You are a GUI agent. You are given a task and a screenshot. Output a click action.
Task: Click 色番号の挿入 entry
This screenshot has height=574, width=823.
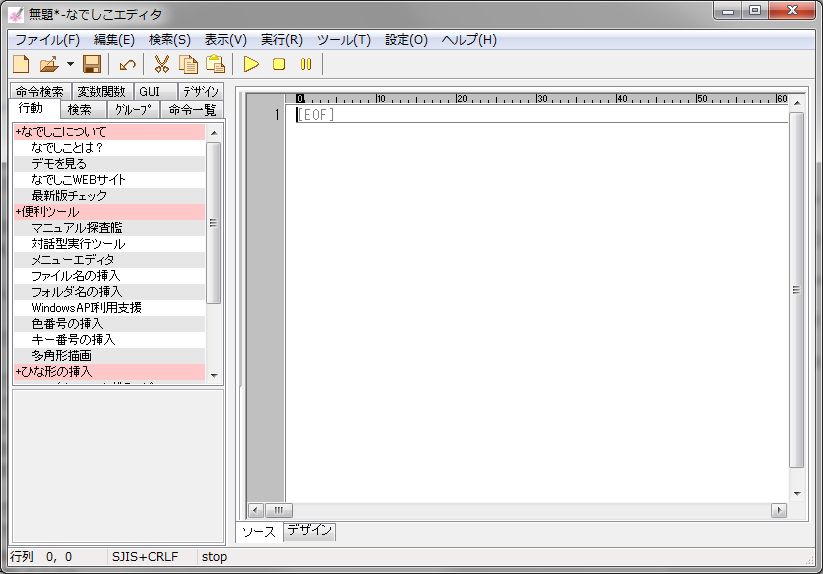tap(109, 324)
